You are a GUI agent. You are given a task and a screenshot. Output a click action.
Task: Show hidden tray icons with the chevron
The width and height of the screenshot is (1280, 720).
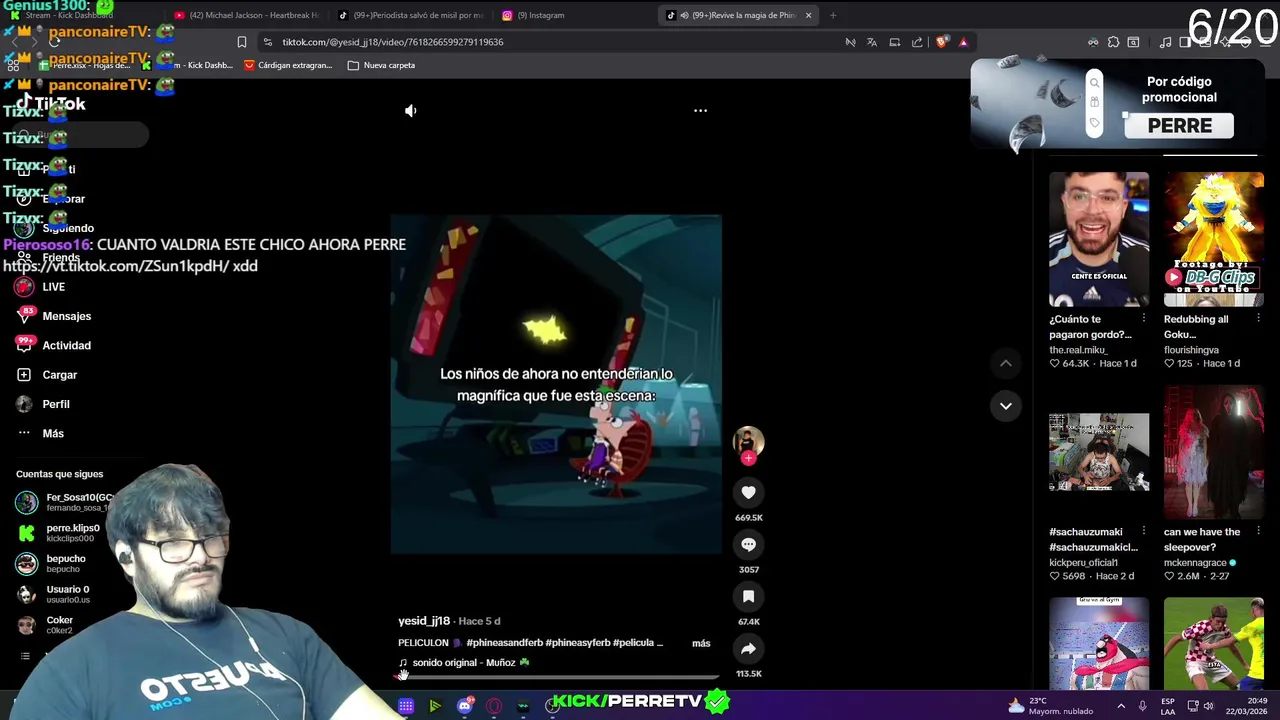(1120, 706)
